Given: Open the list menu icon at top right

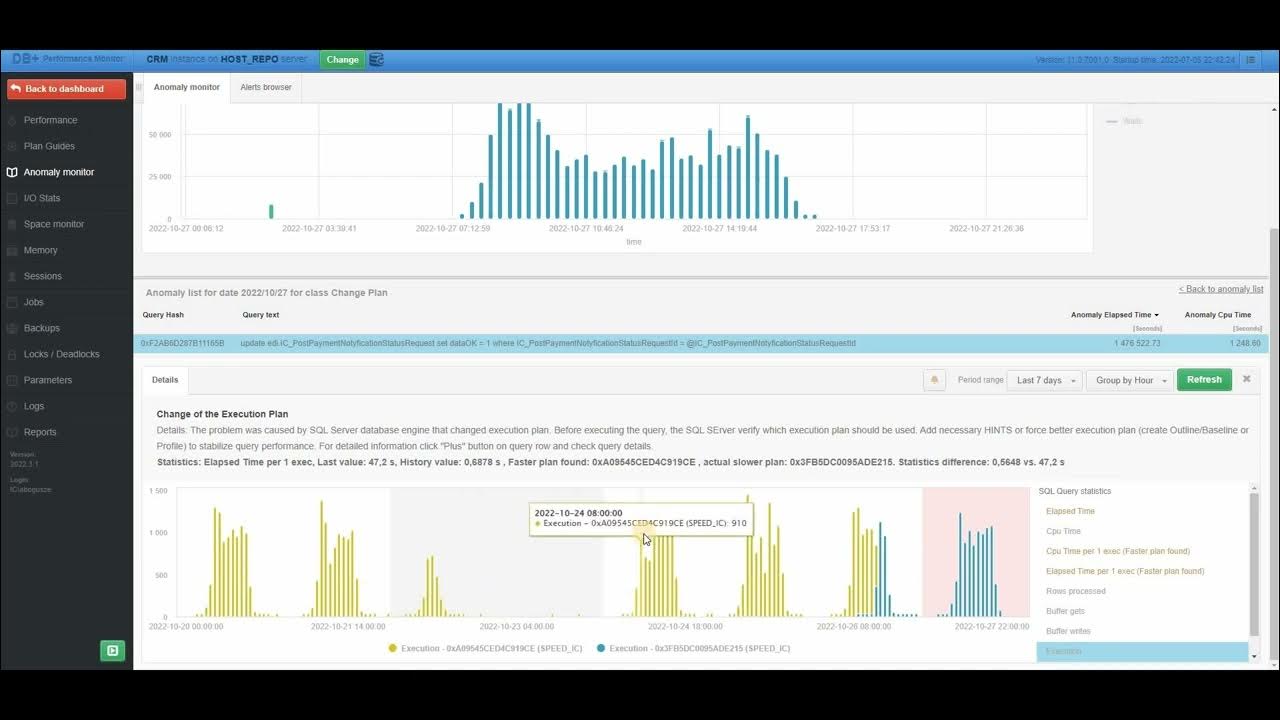Looking at the screenshot, I should pos(1250,60).
